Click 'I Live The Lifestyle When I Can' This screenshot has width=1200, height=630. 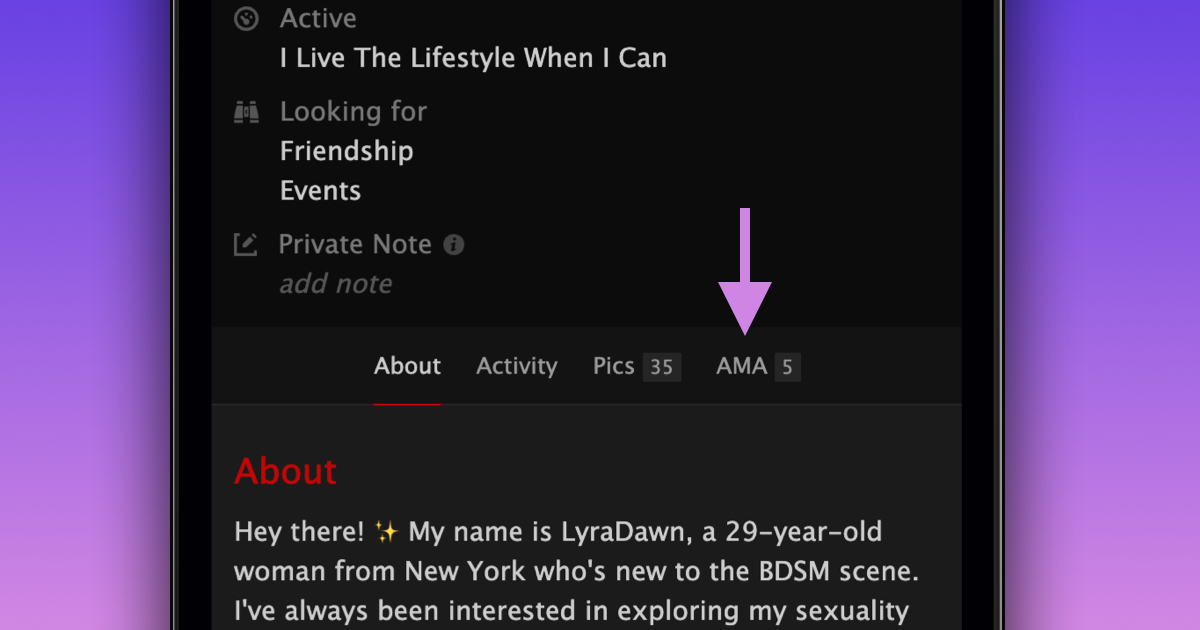click(473, 58)
